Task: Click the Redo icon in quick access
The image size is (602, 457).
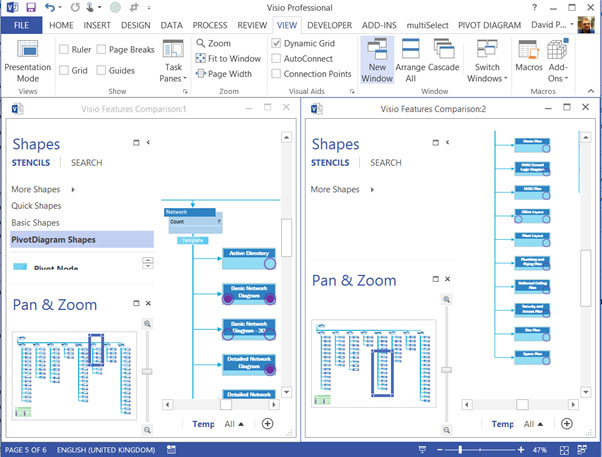Action: [x=75, y=7]
